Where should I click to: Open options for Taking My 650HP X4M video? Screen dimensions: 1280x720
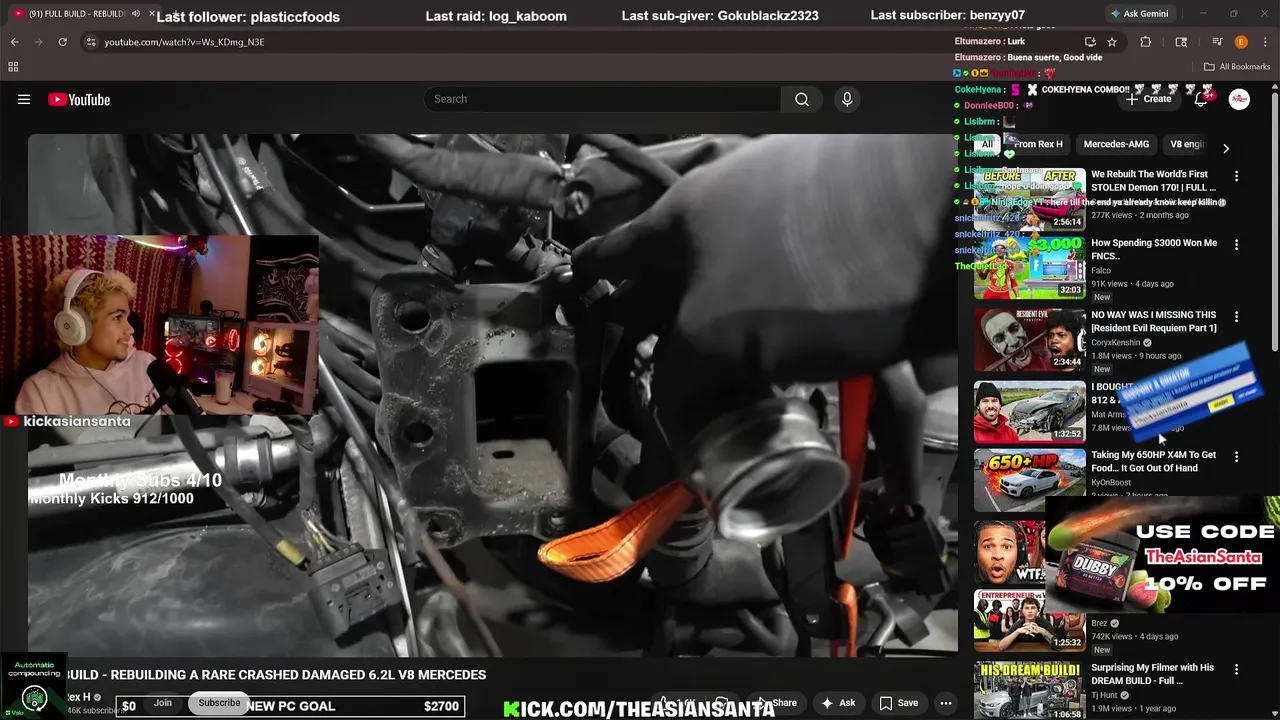(x=1236, y=457)
